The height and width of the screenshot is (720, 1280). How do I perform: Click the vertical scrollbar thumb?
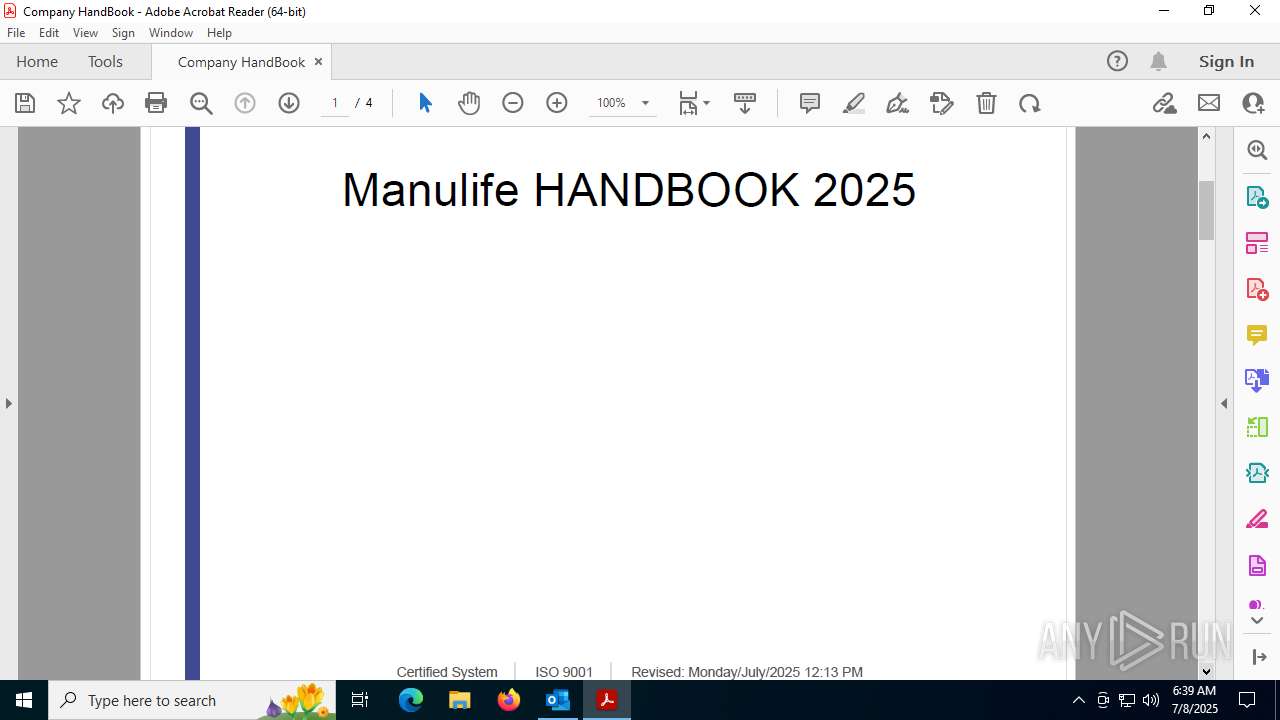coord(1206,210)
